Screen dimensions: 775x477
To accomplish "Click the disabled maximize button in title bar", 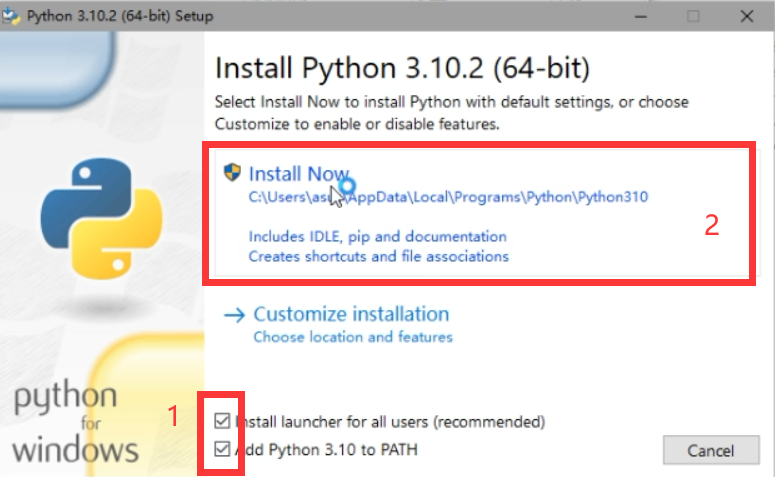I will click(693, 16).
